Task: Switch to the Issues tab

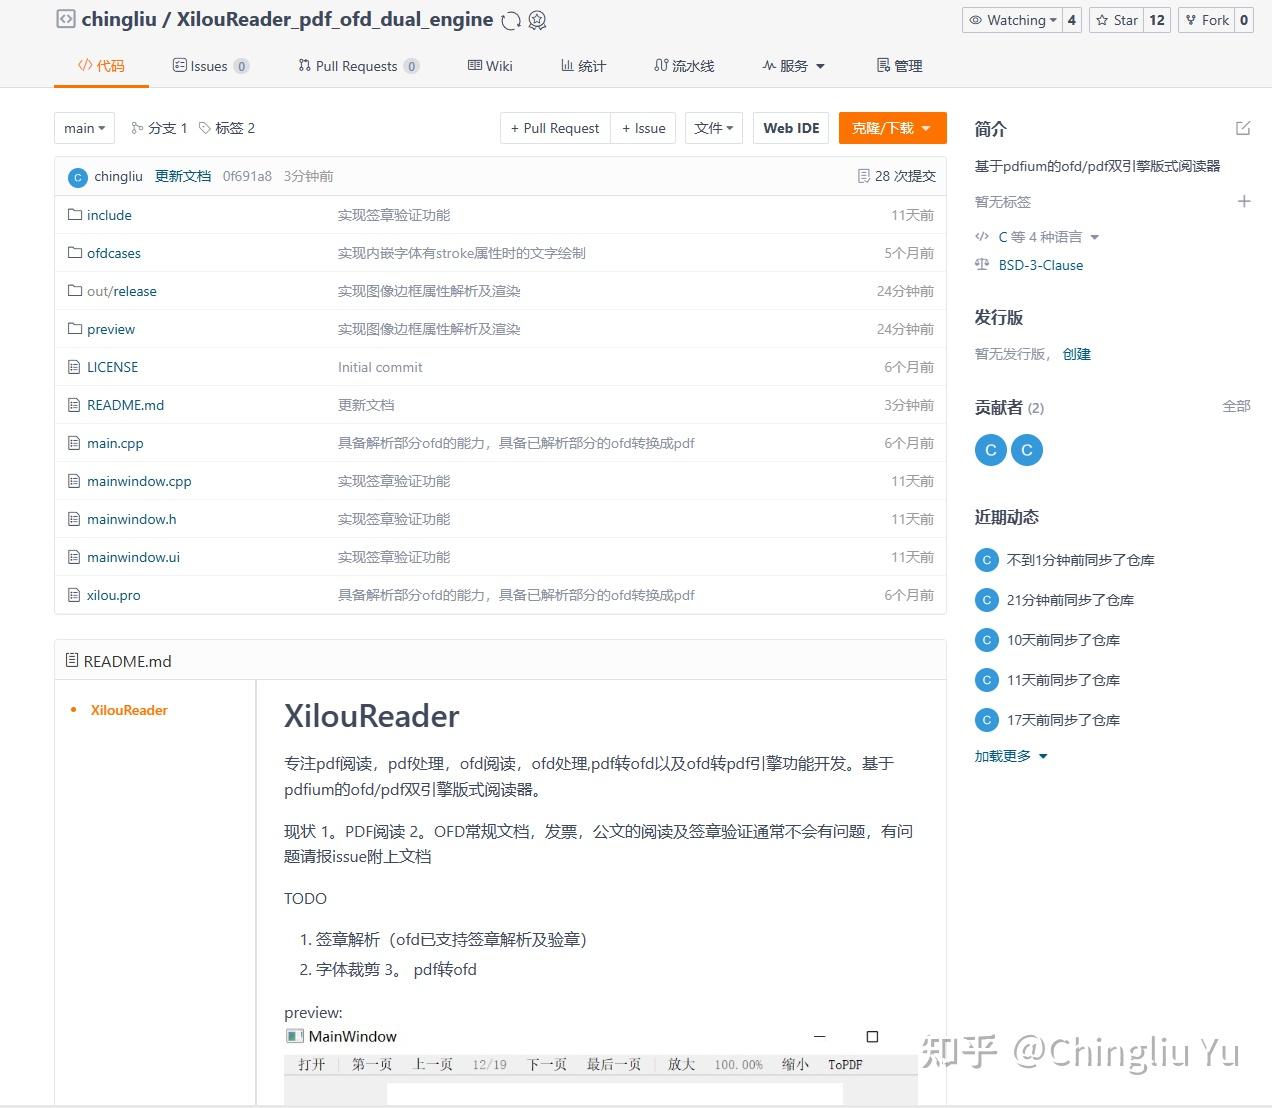Action: pyautogui.click(x=210, y=65)
